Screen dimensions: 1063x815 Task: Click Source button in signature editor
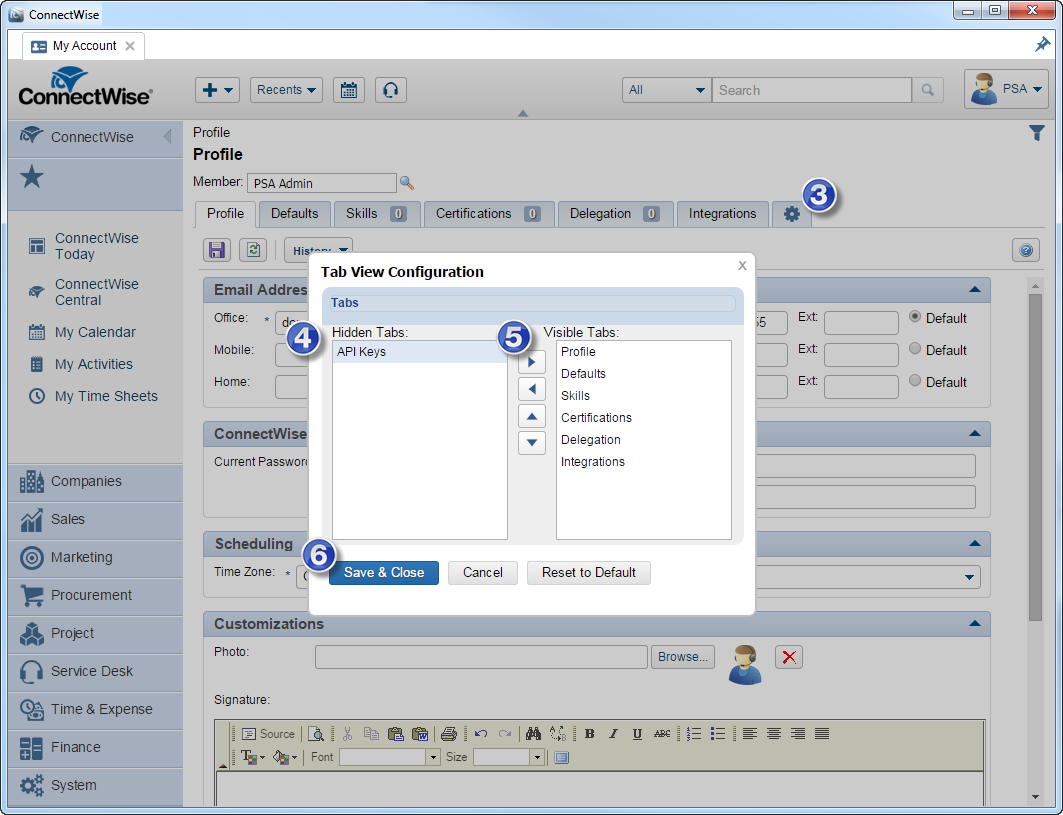click(x=268, y=734)
